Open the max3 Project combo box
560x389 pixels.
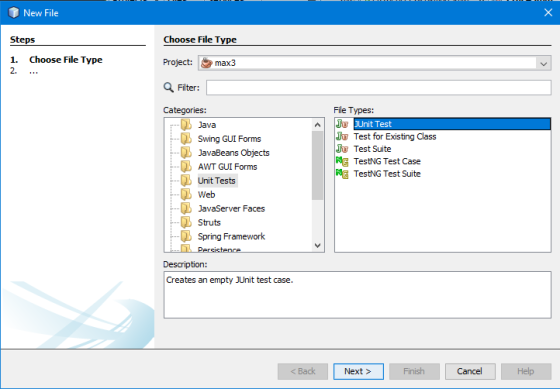pyautogui.click(x=375, y=63)
